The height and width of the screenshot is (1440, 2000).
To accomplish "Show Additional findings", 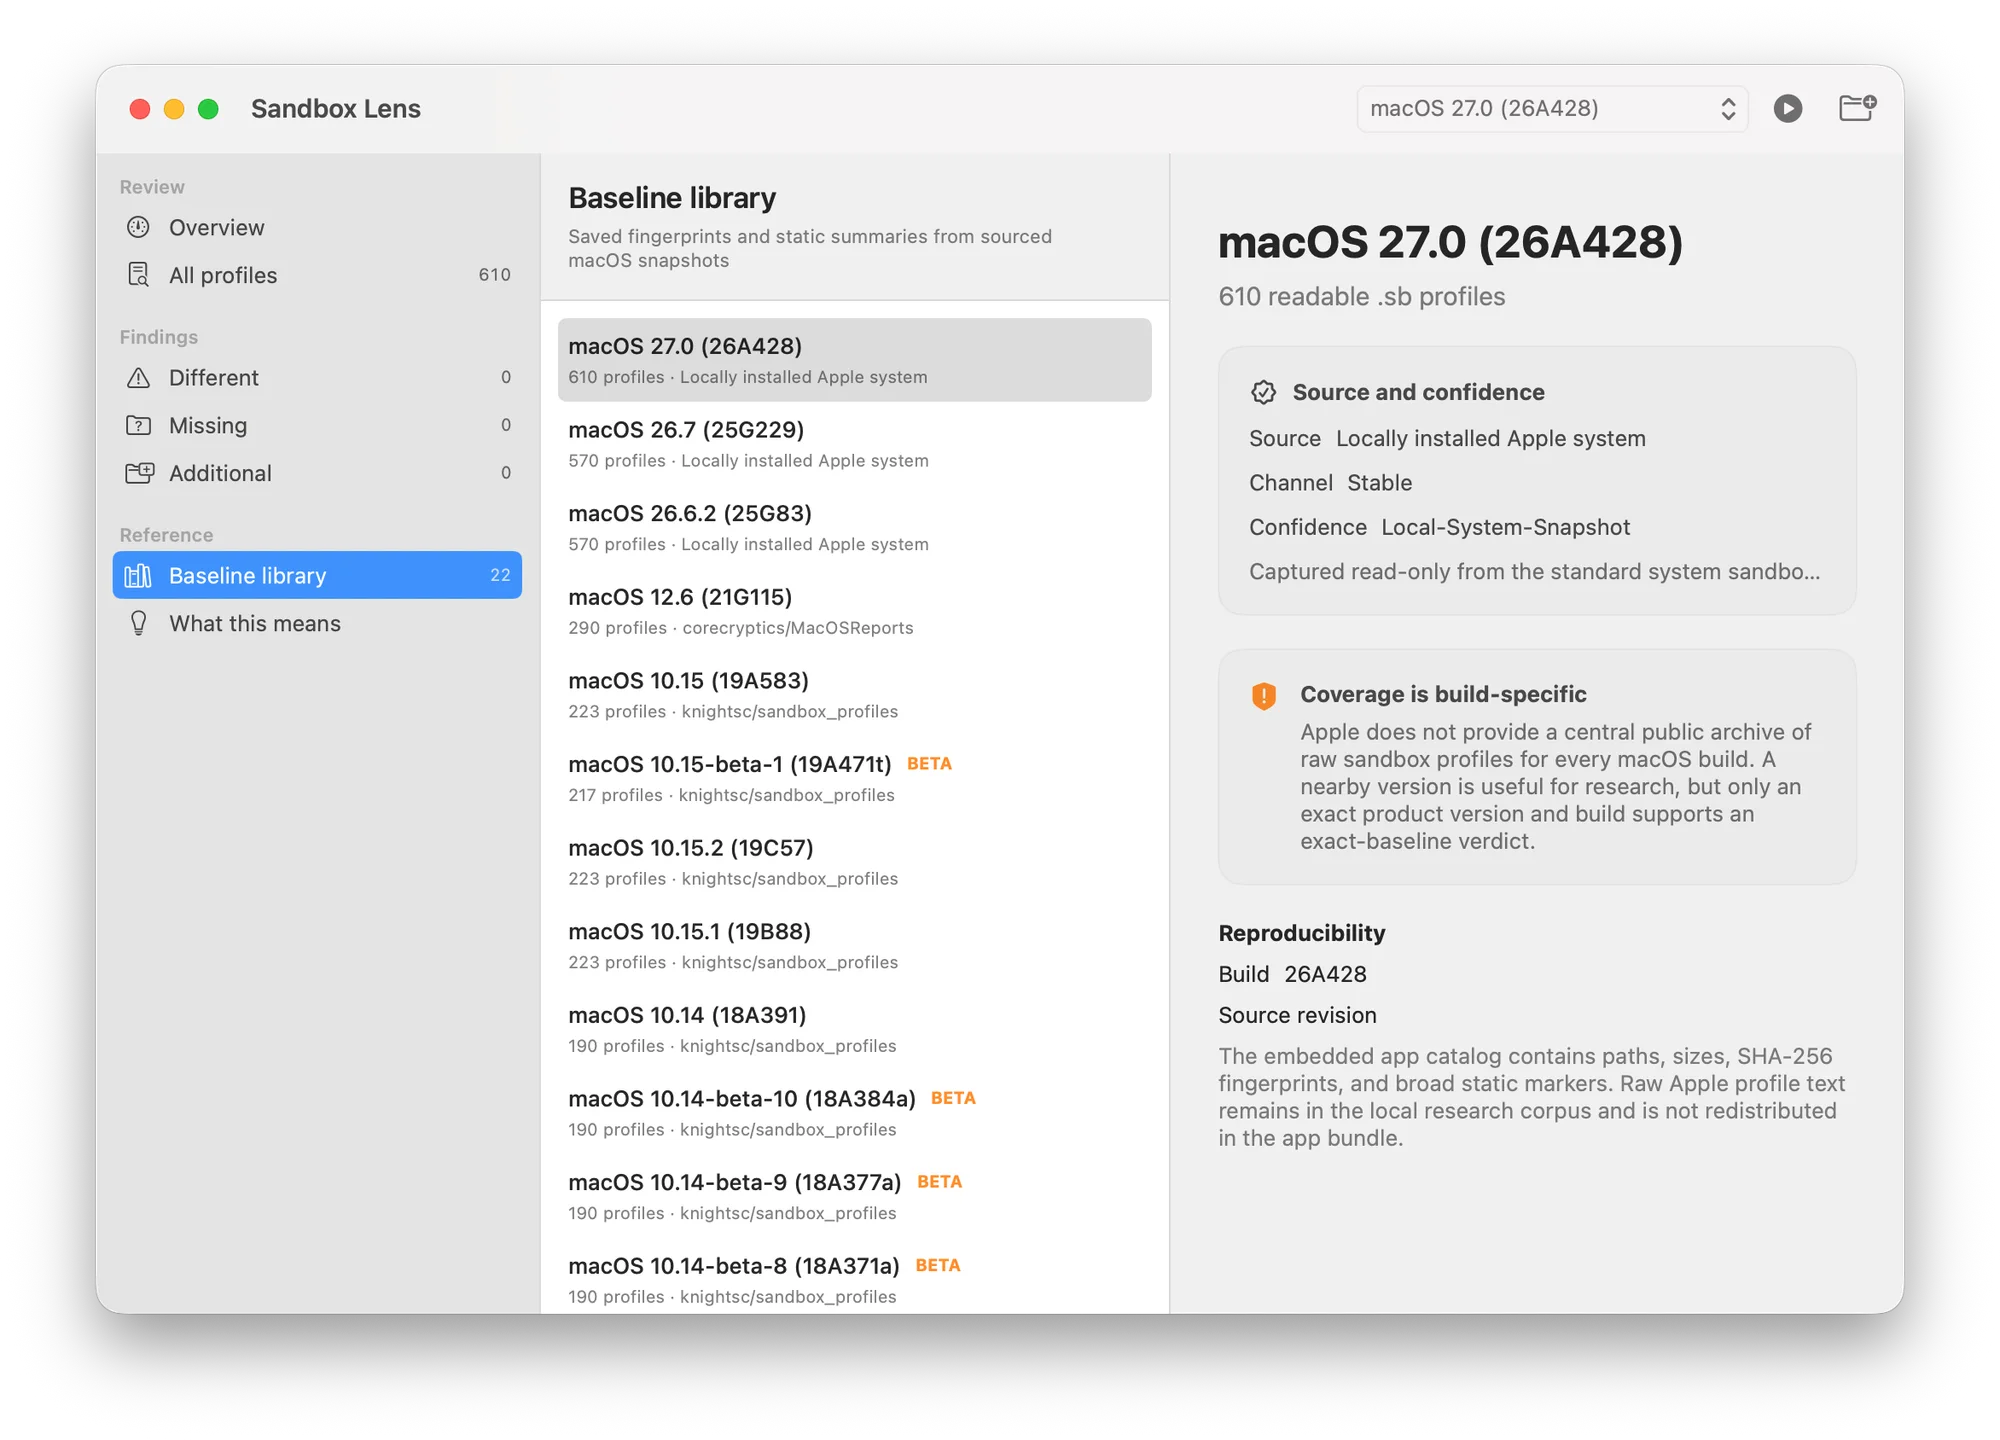I will (x=317, y=473).
